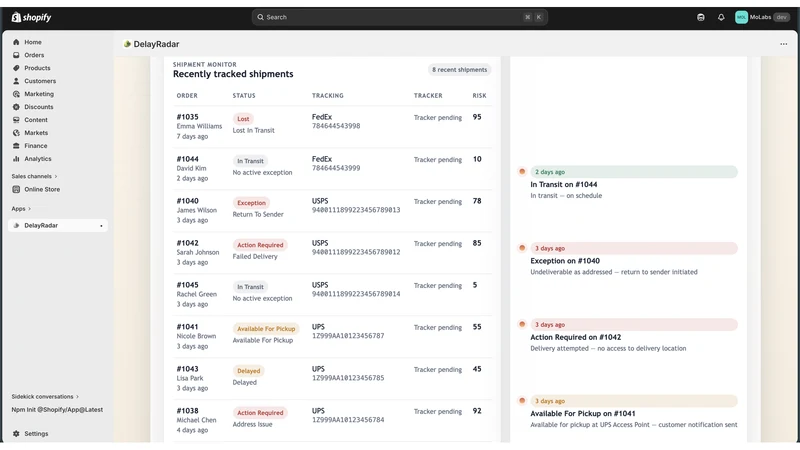This screenshot has height=450, width=800.
Task: Click the Content icon in sidebar
Action: (16, 120)
